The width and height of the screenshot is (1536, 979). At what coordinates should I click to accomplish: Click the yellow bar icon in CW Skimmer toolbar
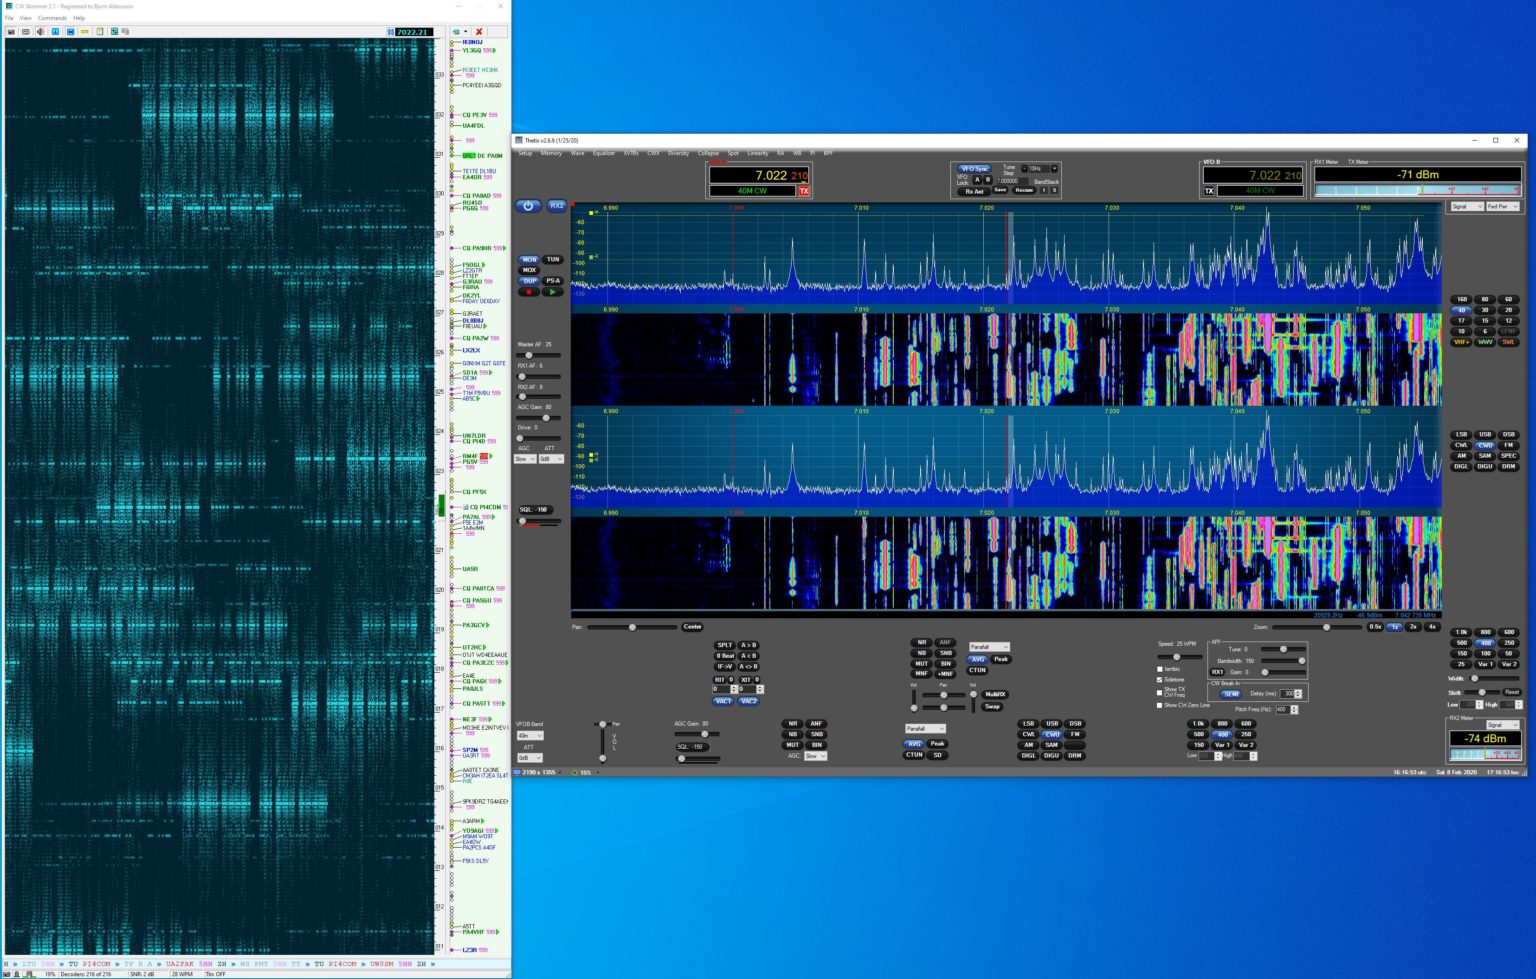[85, 32]
